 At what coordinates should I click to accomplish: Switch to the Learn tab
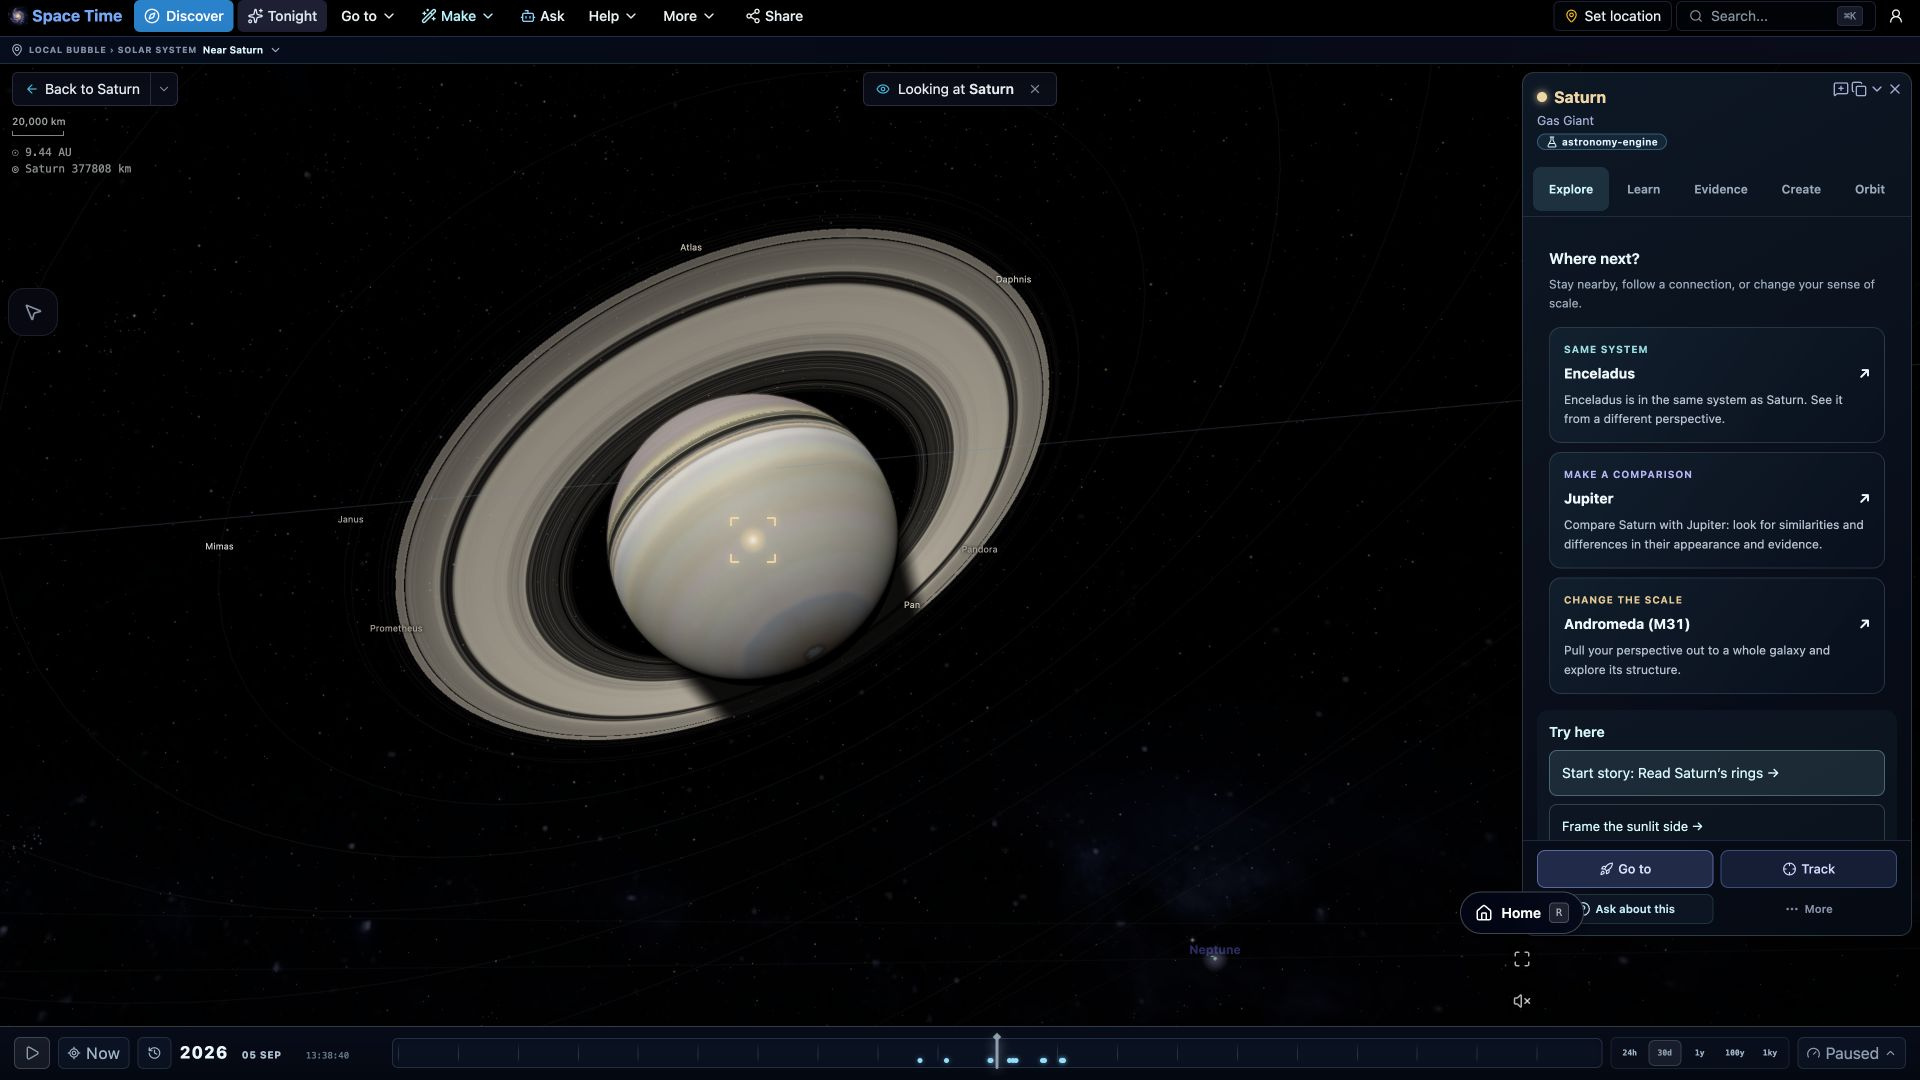[x=1643, y=189]
